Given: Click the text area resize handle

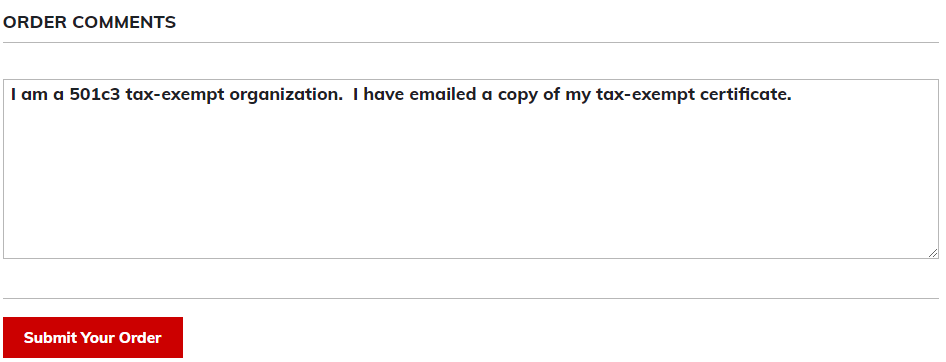Looking at the screenshot, I should point(933,253).
